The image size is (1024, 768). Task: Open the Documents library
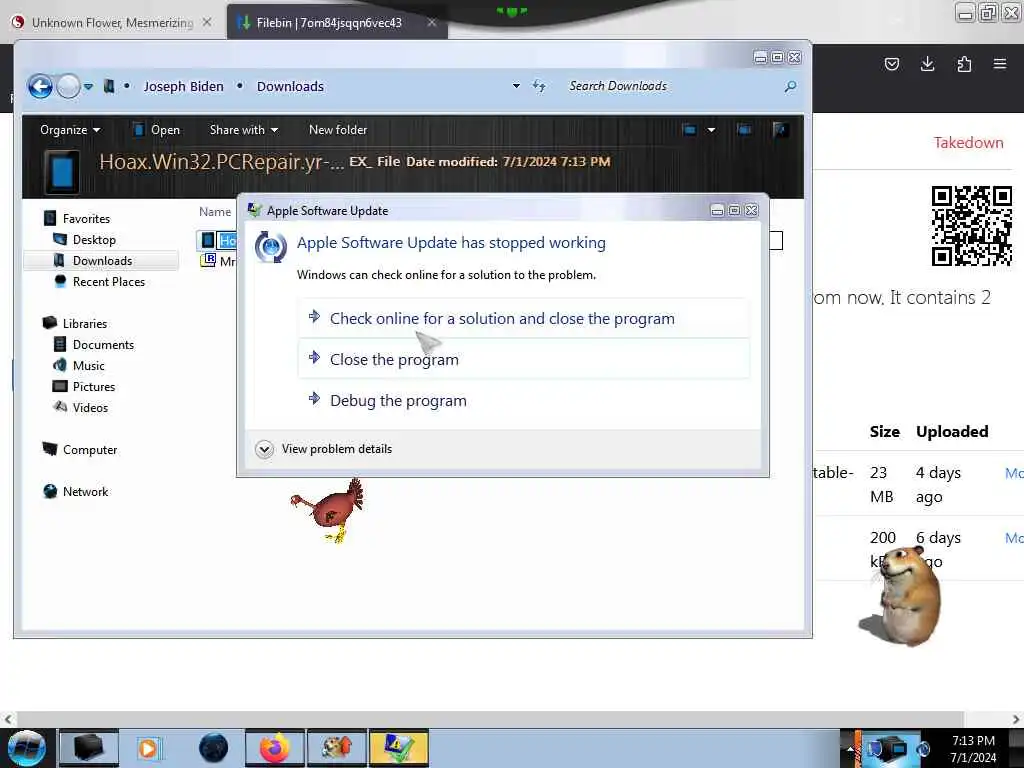point(103,344)
